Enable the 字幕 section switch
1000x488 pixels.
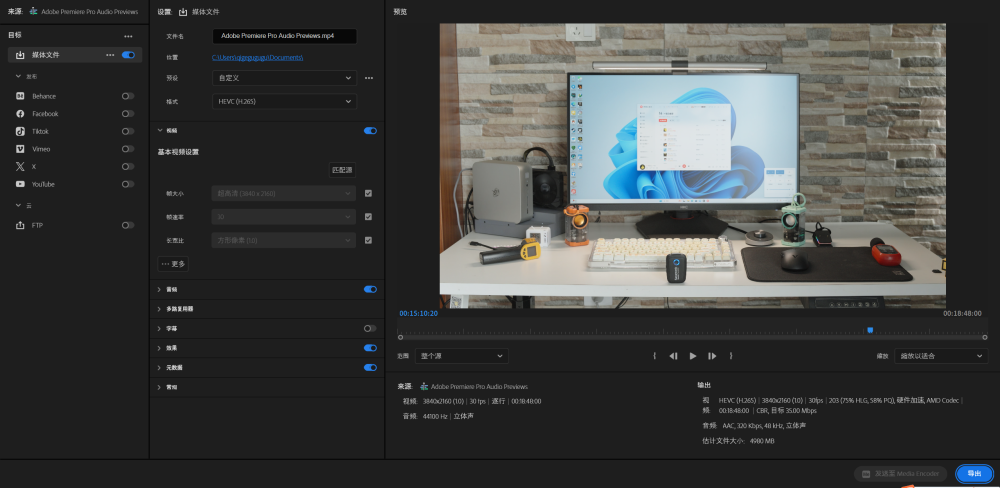click(371, 329)
